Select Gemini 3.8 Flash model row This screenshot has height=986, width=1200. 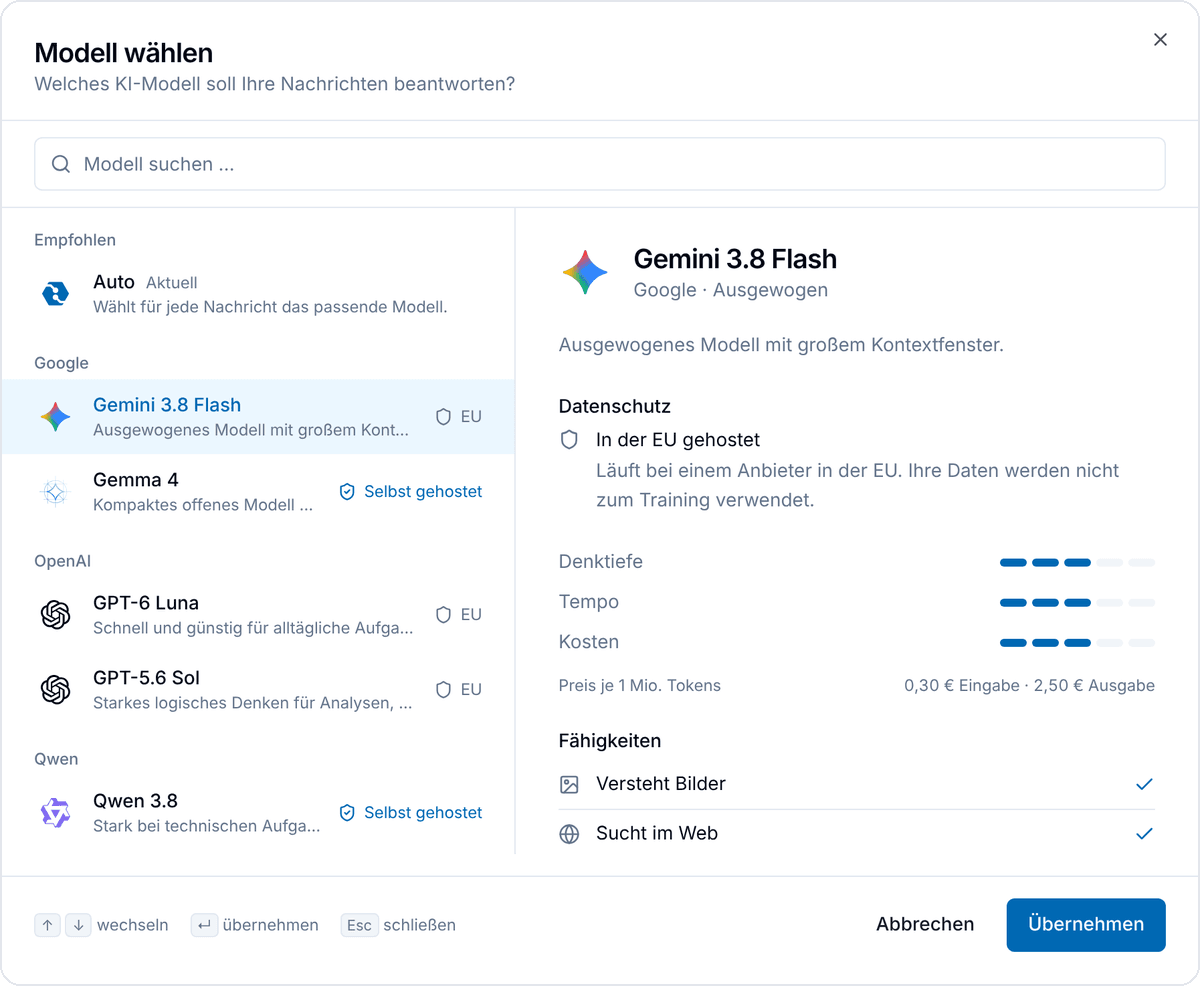[x=258, y=417]
